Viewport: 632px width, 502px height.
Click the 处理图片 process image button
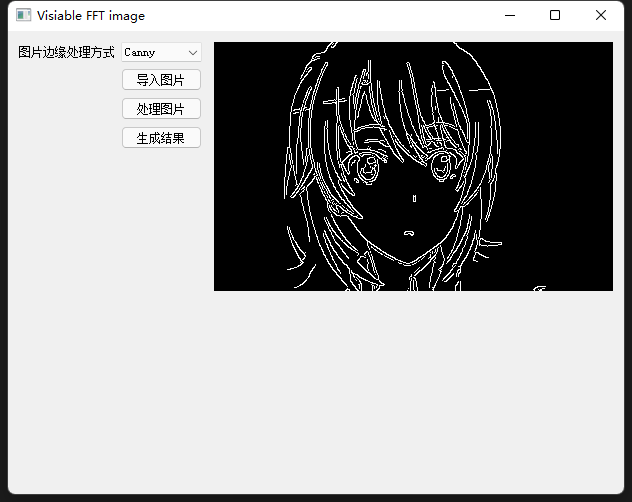[x=161, y=109]
